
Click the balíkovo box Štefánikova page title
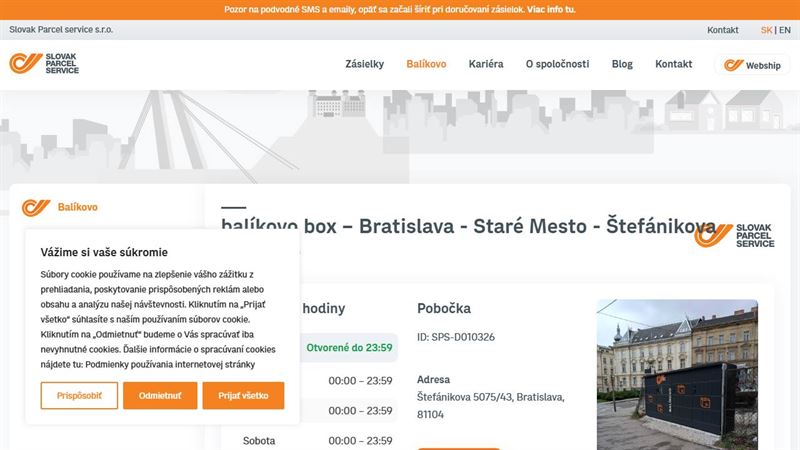(468, 226)
